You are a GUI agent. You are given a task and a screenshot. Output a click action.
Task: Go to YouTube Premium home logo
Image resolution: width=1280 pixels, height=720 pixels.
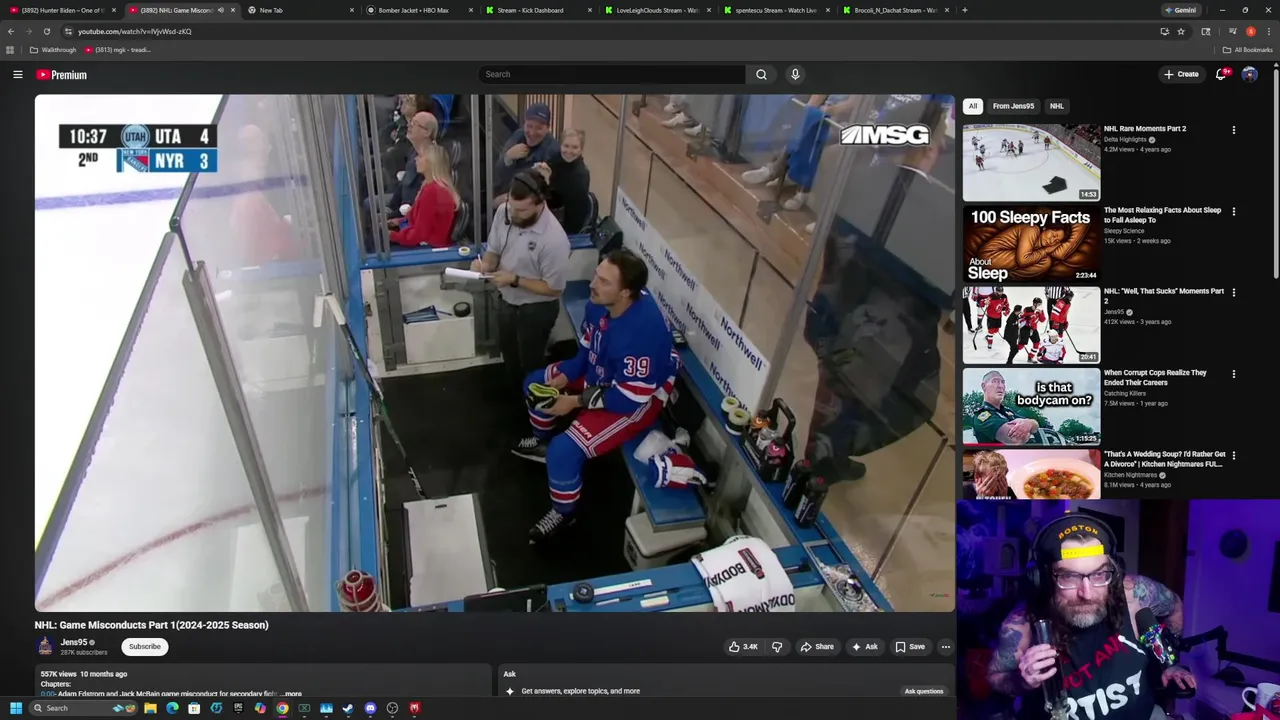(62, 75)
